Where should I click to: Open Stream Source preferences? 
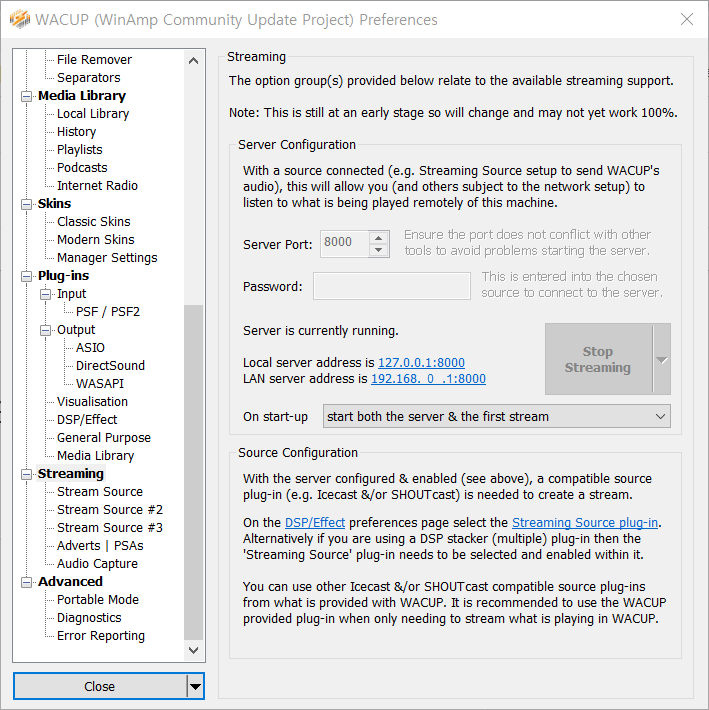pos(100,492)
